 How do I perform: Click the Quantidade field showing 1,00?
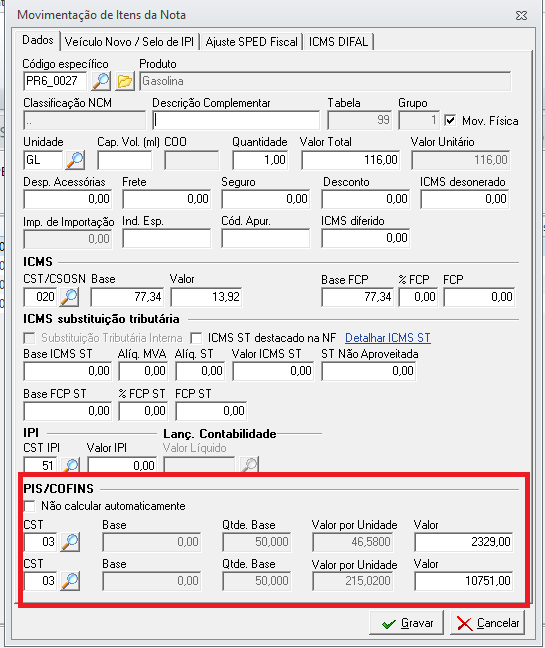tap(260, 160)
